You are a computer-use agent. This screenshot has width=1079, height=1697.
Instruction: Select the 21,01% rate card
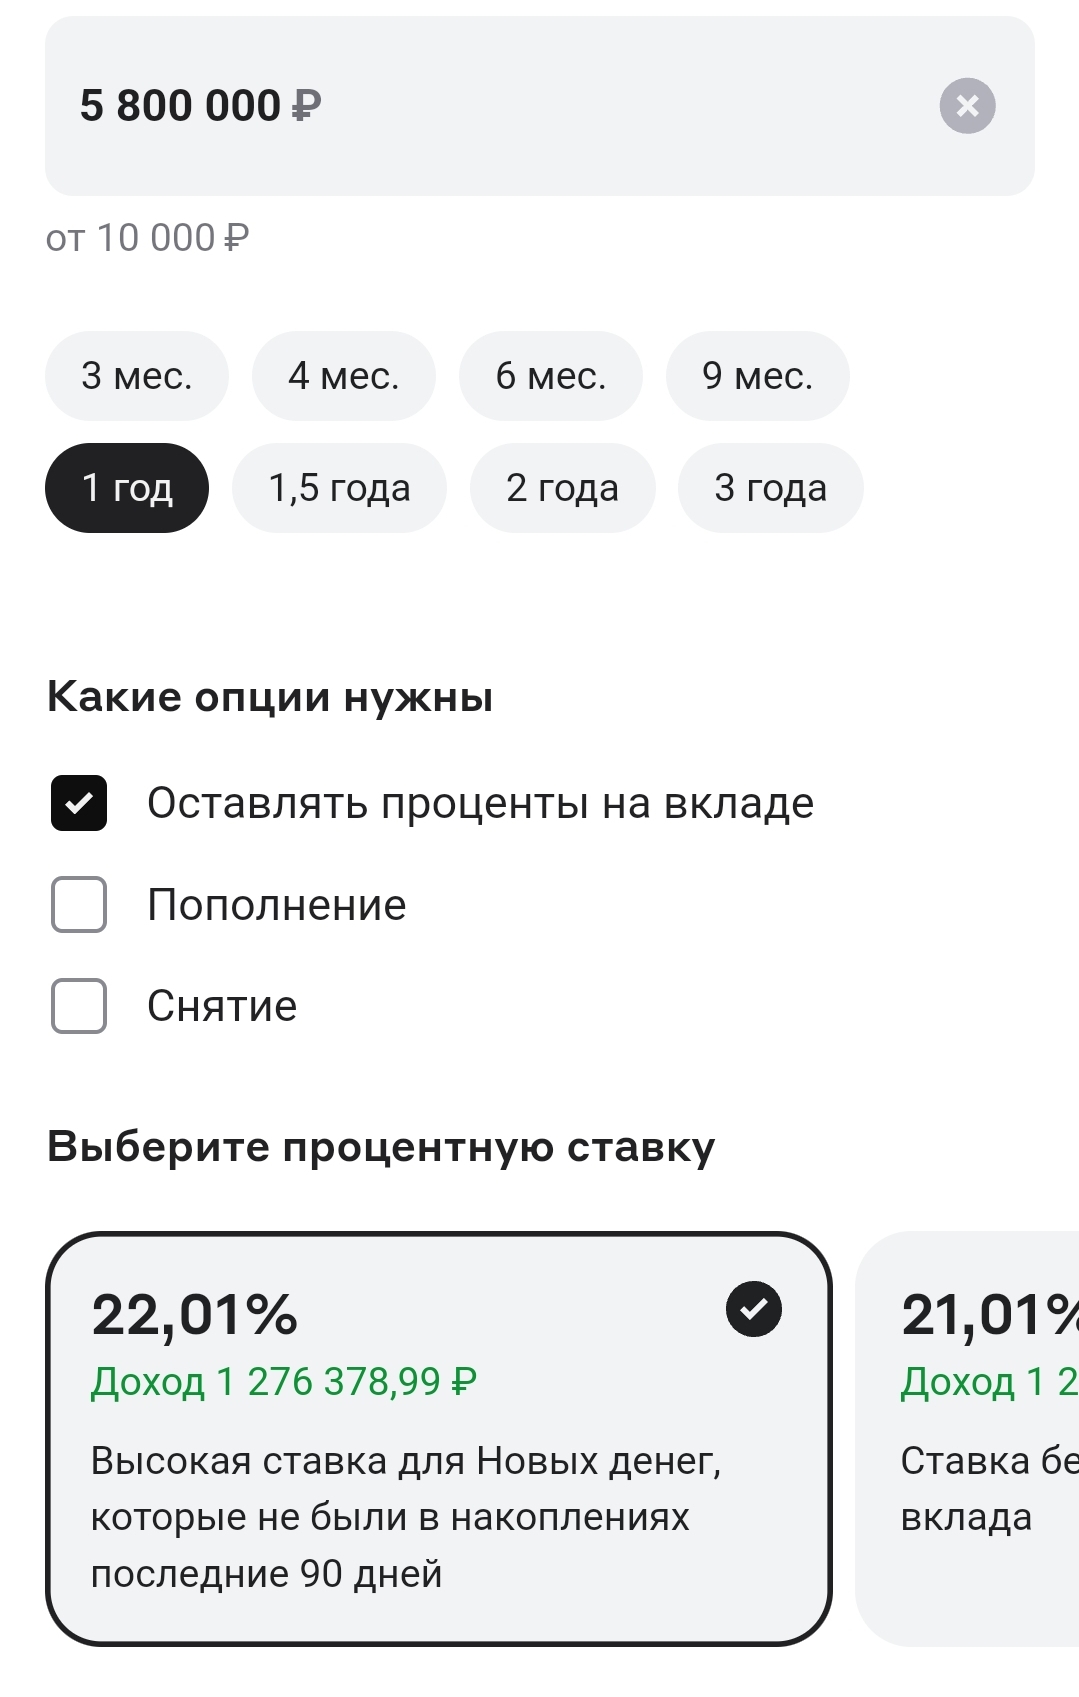(968, 1439)
